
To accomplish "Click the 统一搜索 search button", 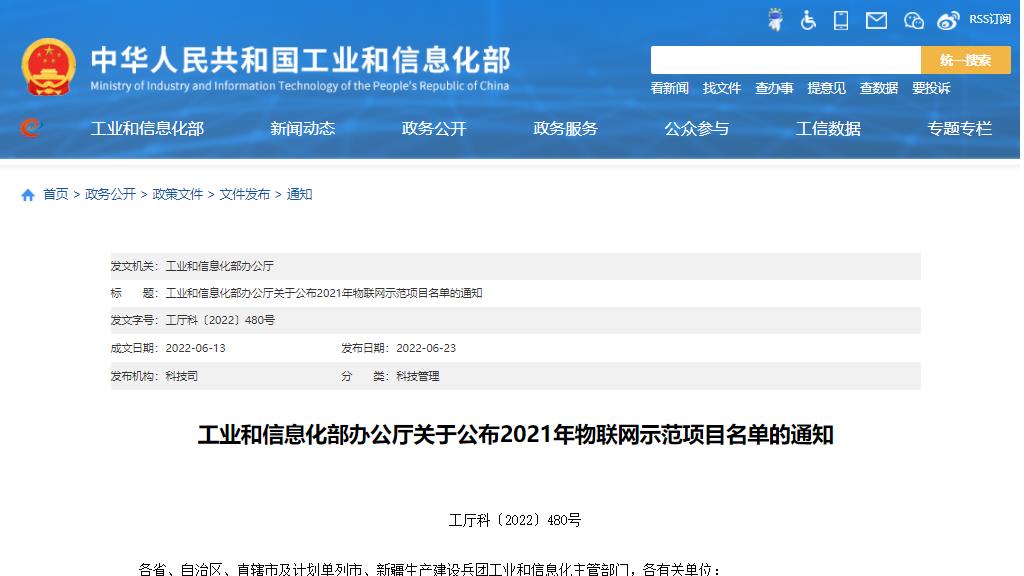I will 965,60.
